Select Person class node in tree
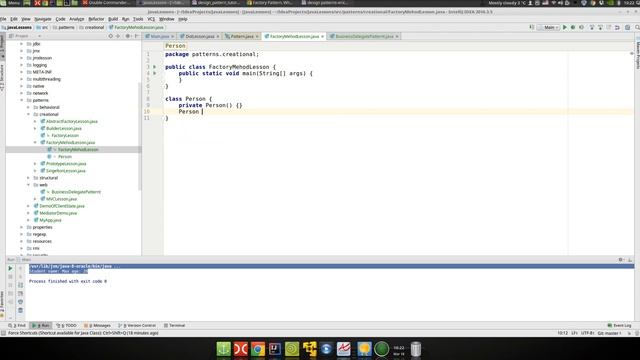Viewport: 640px width, 360px height. [64, 156]
